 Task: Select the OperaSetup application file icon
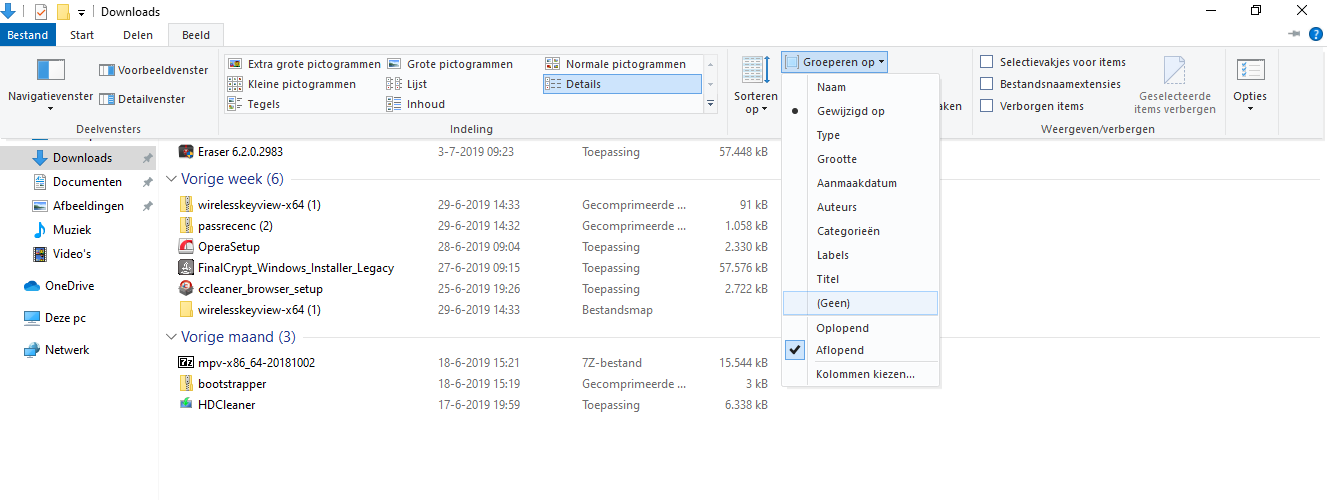(186, 247)
